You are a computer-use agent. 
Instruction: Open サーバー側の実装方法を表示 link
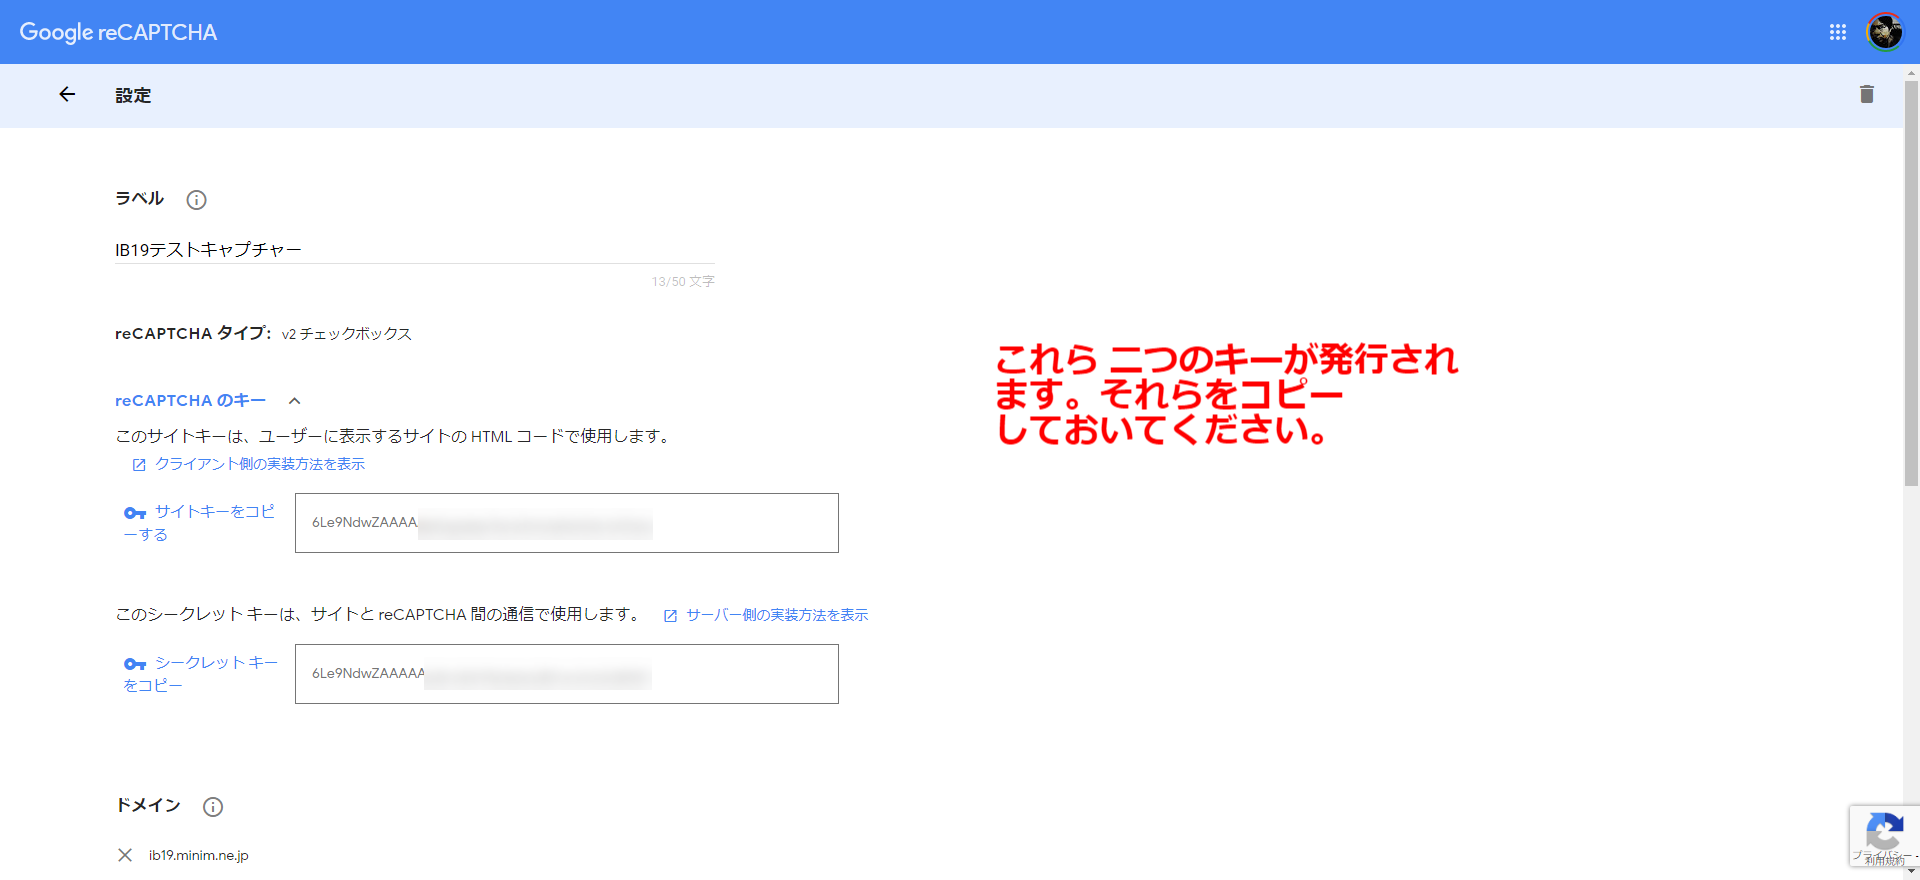(776, 615)
